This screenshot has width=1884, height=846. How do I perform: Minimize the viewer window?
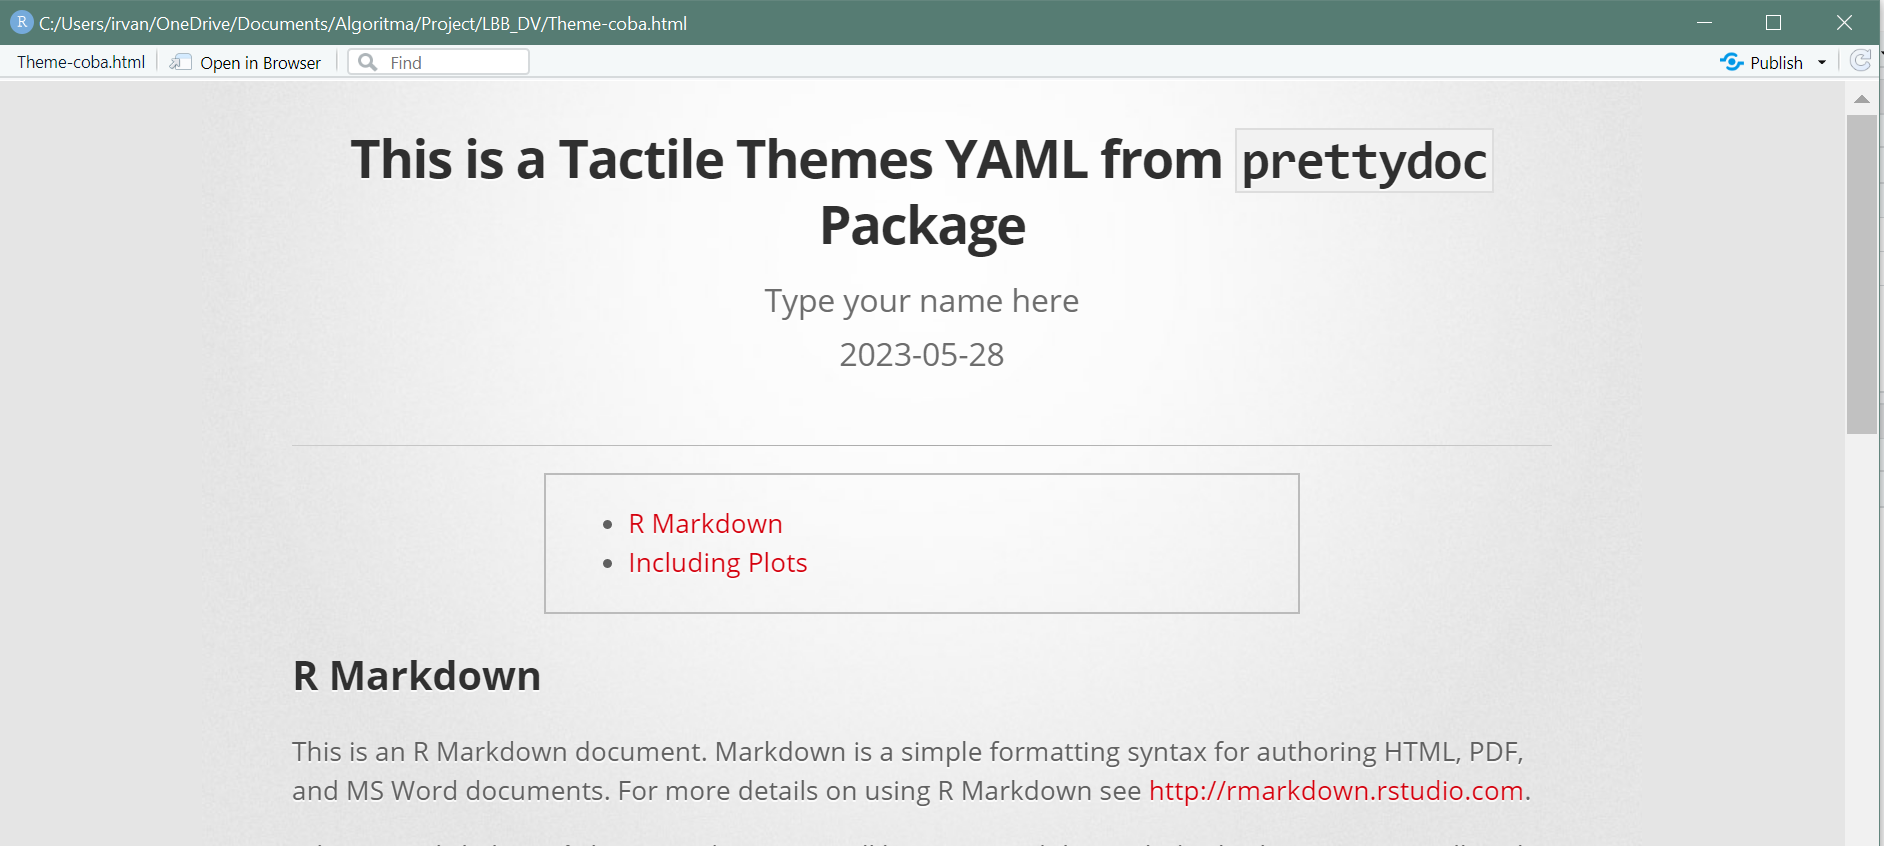(1704, 22)
